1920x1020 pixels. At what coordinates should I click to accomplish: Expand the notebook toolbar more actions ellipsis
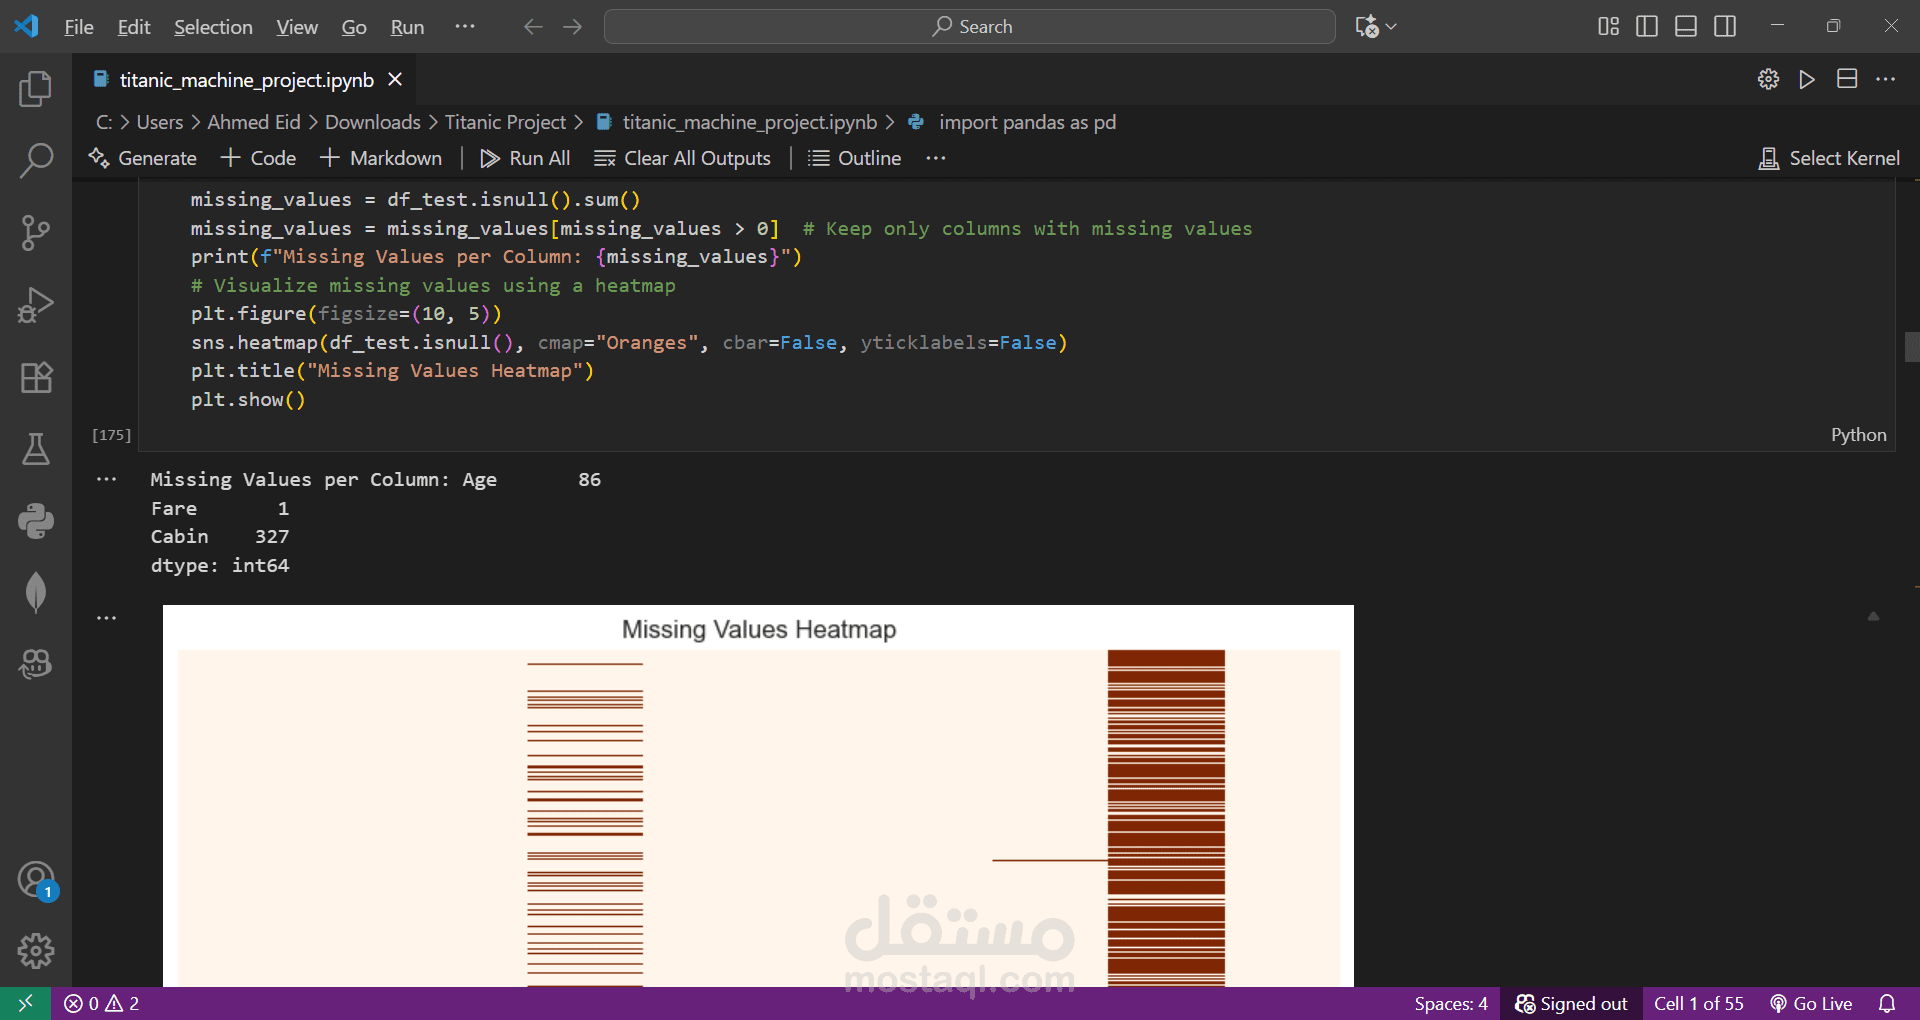pos(936,158)
